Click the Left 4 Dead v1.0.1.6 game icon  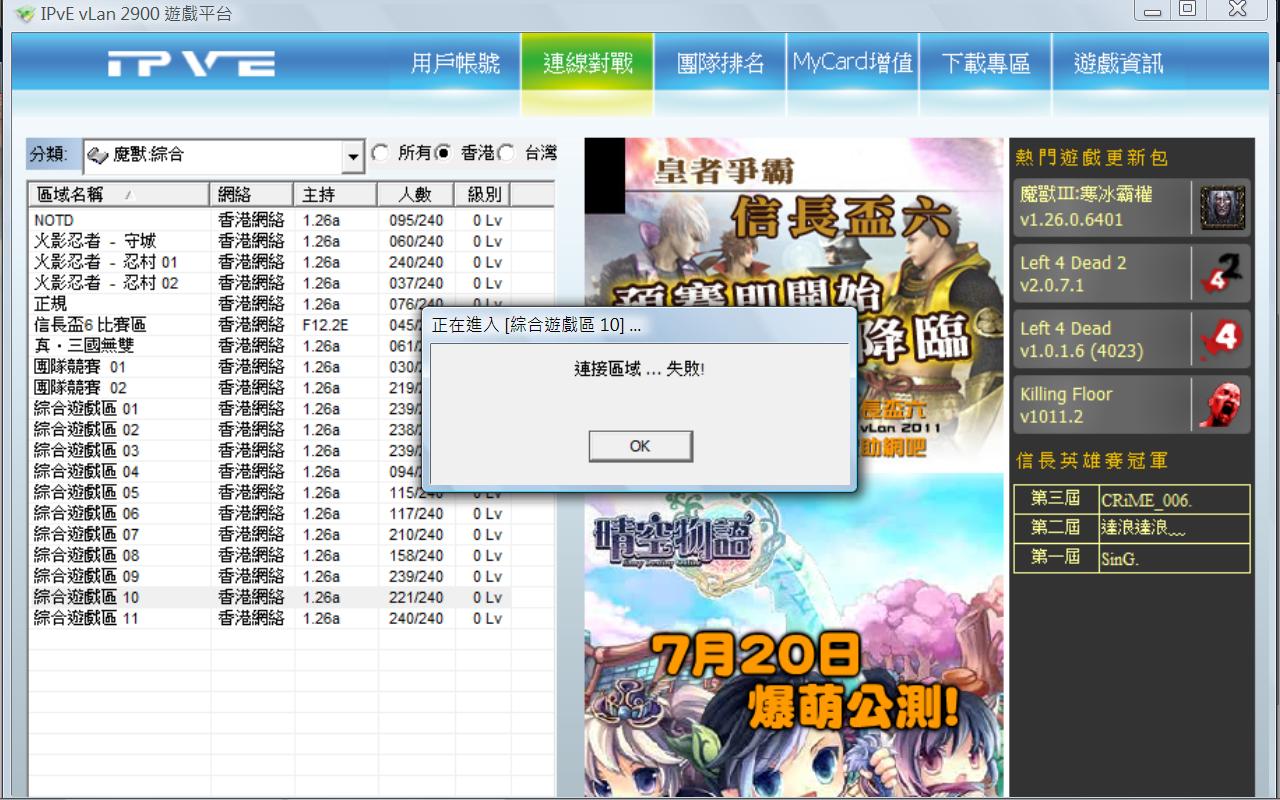coord(1223,339)
